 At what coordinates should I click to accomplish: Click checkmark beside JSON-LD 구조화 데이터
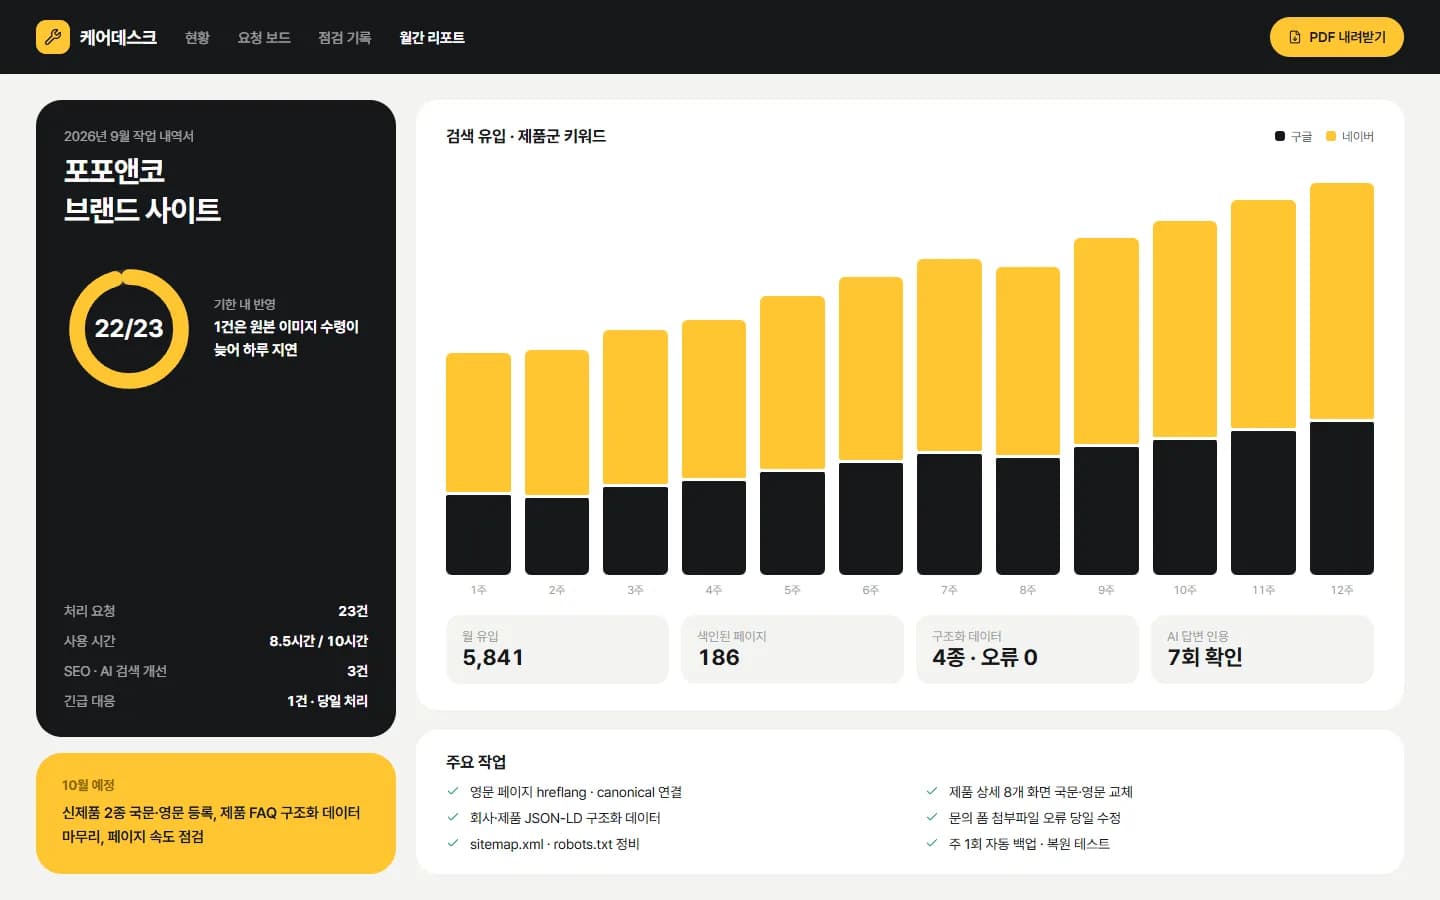(453, 817)
